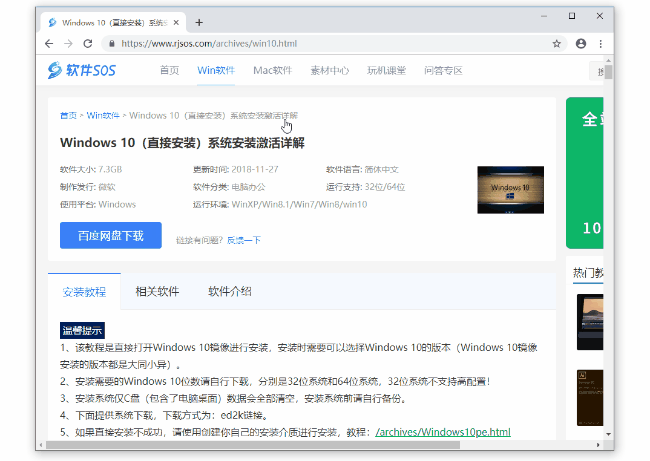
Task: Click the partially visible search box
Action: click(x=597, y=71)
